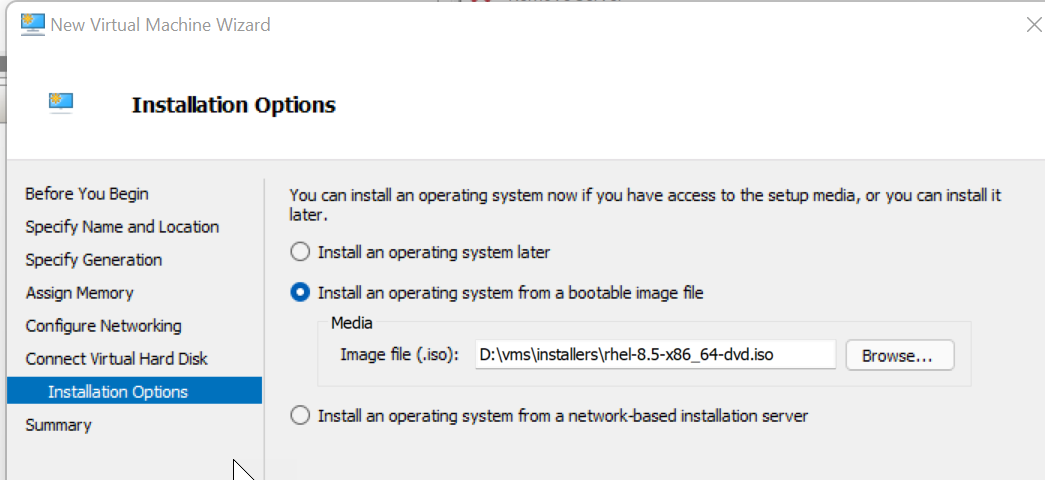The image size is (1045, 480).
Task: Select Installation Options in the step list
Action: click(x=117, y=391)
